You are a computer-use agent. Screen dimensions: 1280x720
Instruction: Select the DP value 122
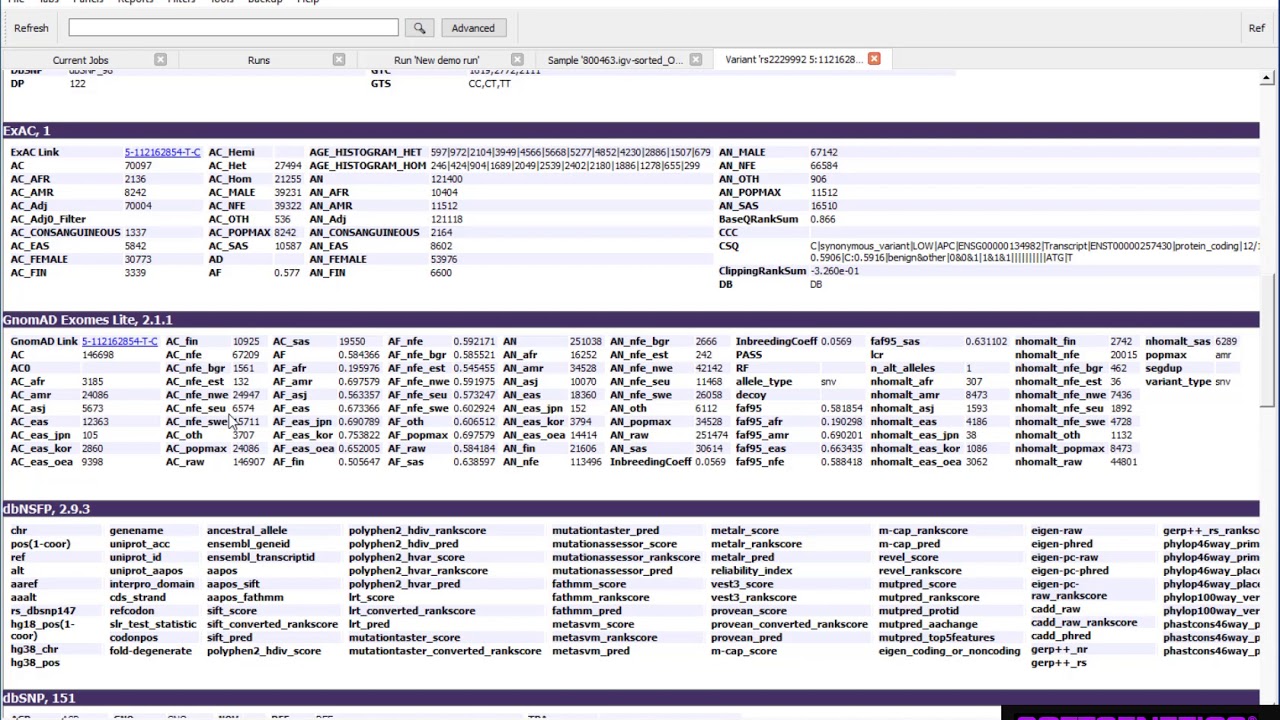77,84
